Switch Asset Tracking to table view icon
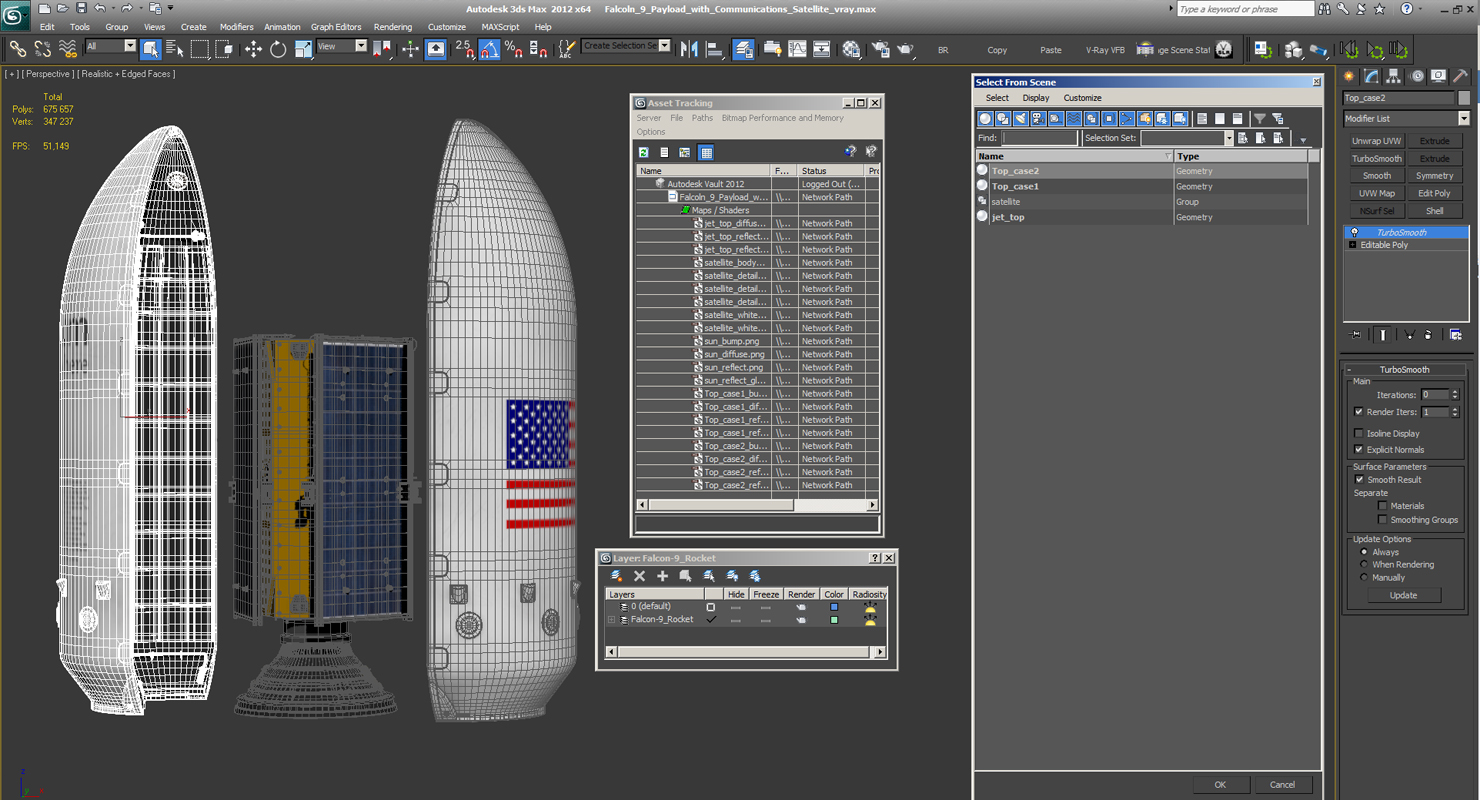The image size is (1480, 800). (x=706, y=152)
